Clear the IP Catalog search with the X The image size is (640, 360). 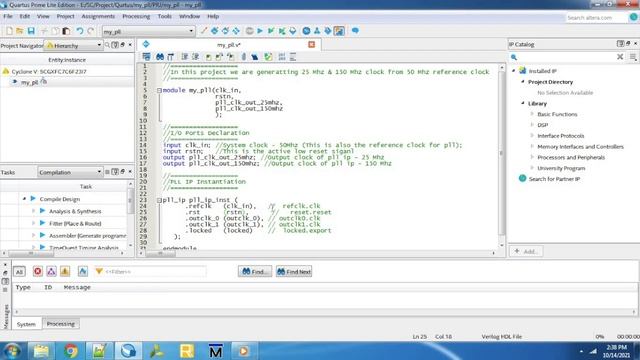tap(620, 57)
